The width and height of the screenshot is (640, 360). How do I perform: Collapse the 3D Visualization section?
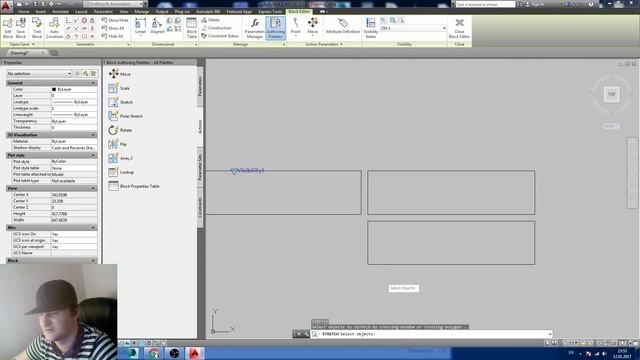[x=93, y=135]
